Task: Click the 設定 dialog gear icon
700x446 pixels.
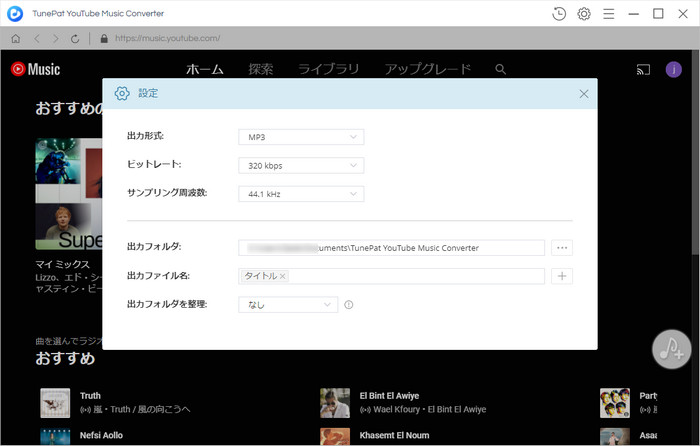Action: [122, 93]
